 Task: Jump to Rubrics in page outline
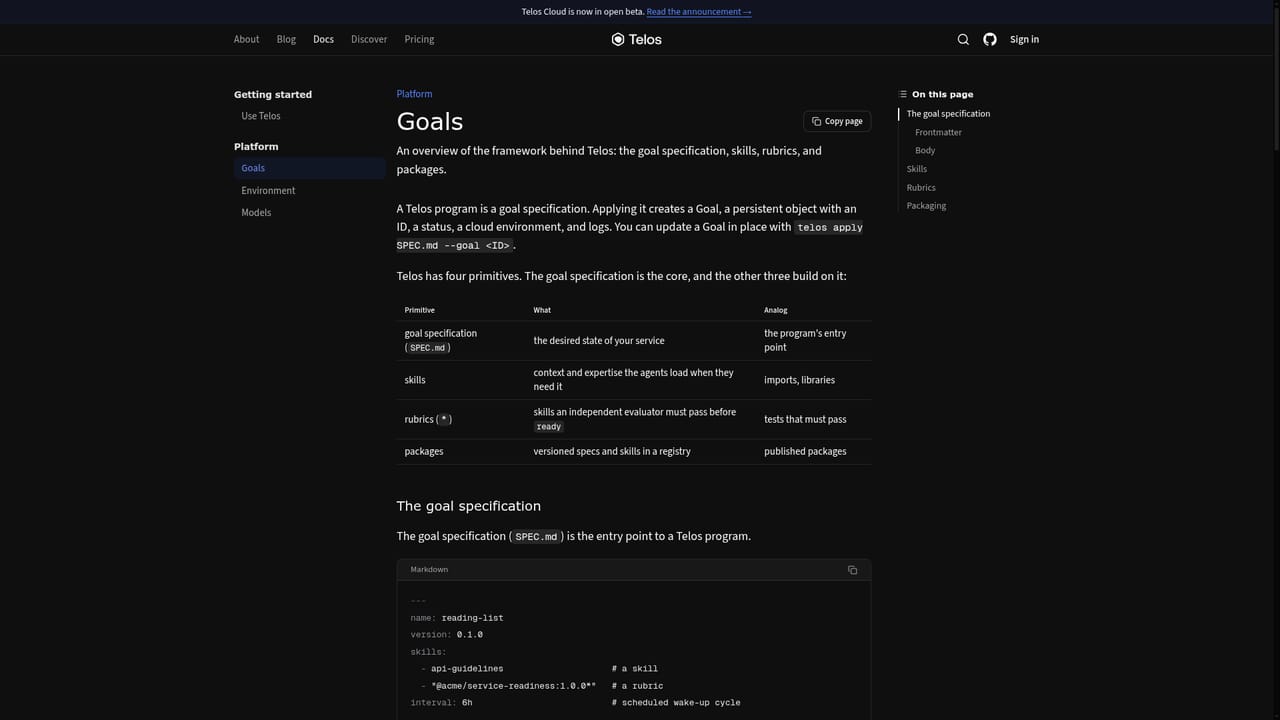point(921,187)
